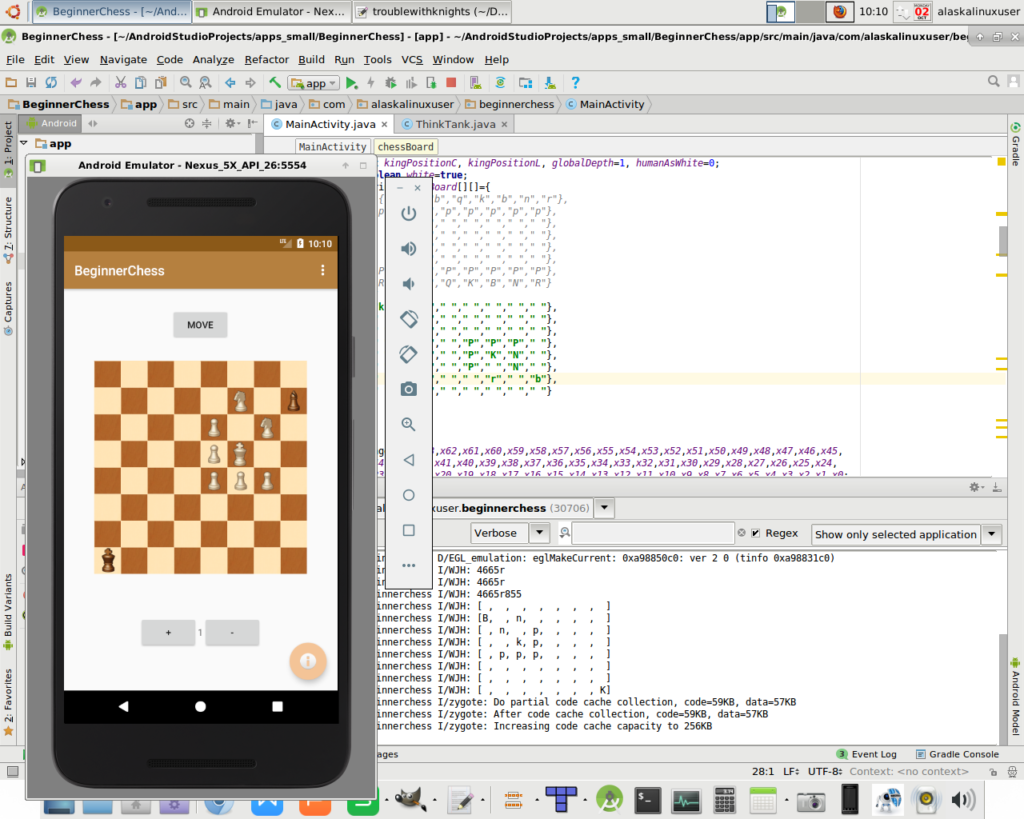1024x819 pixels.
Task: Click the green Run app button
Action: click(352, 83)
